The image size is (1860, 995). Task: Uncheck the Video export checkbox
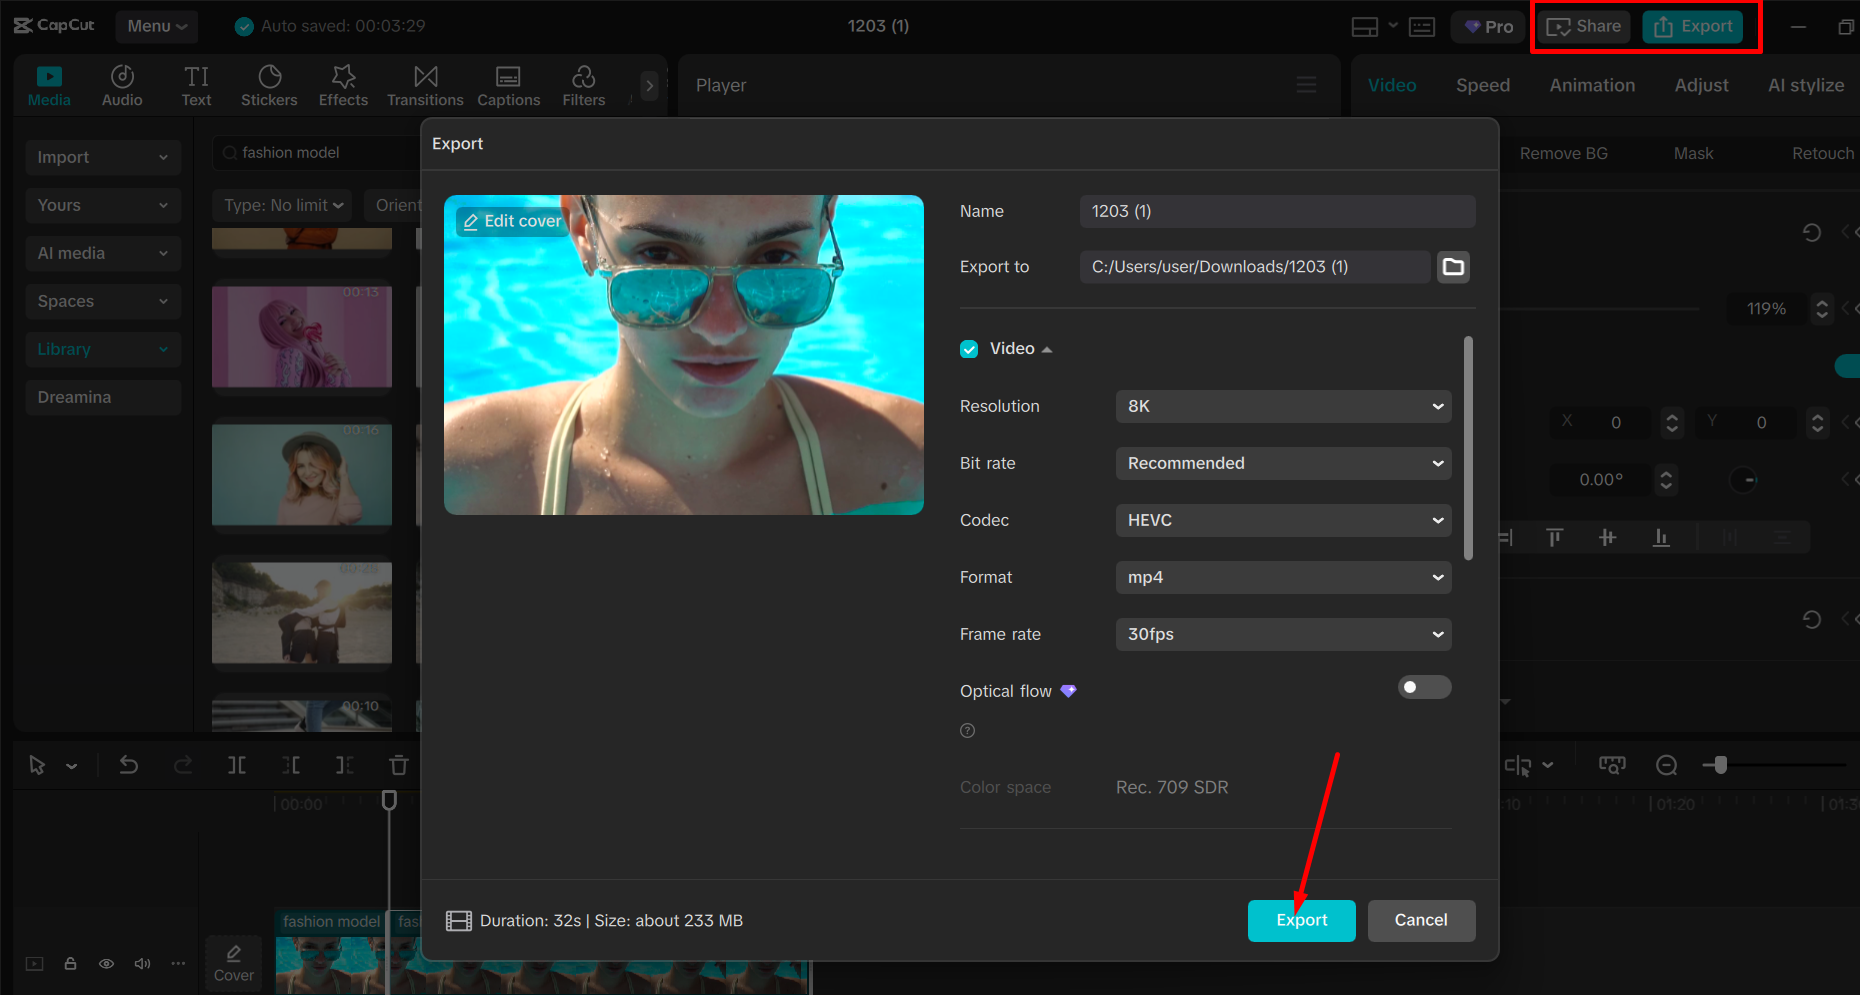click(968, 348)
